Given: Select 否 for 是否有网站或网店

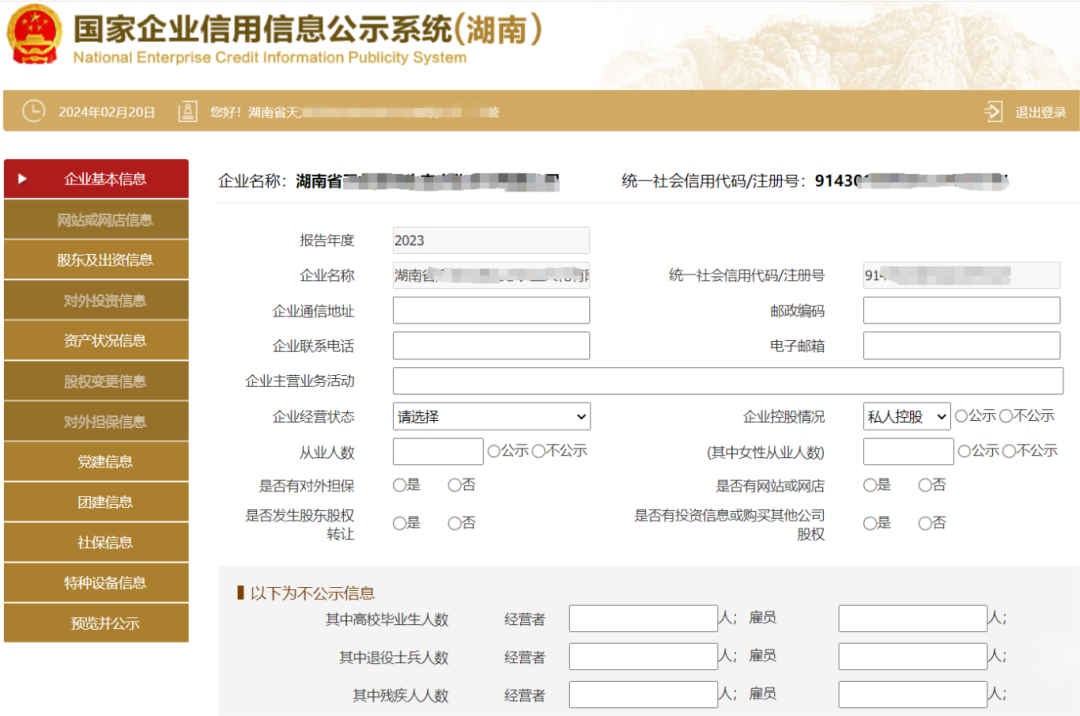Looking at the screenshot, I should click(x=925, y=485).
